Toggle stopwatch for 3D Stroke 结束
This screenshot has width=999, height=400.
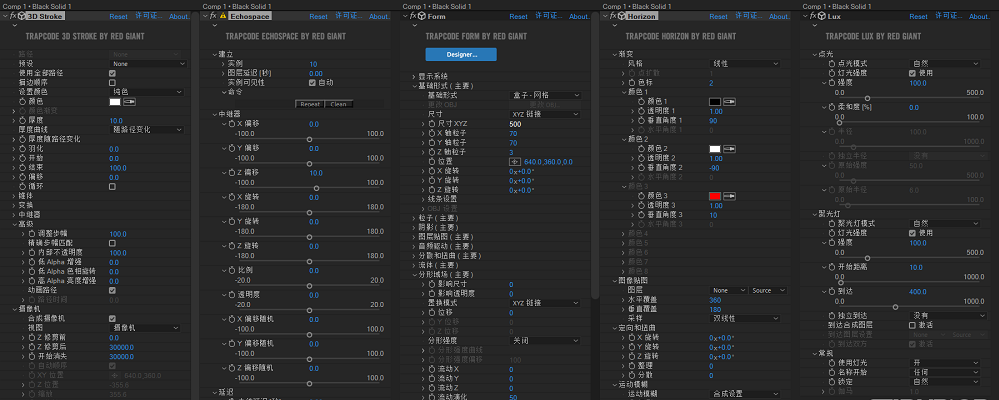pos(22,168)
